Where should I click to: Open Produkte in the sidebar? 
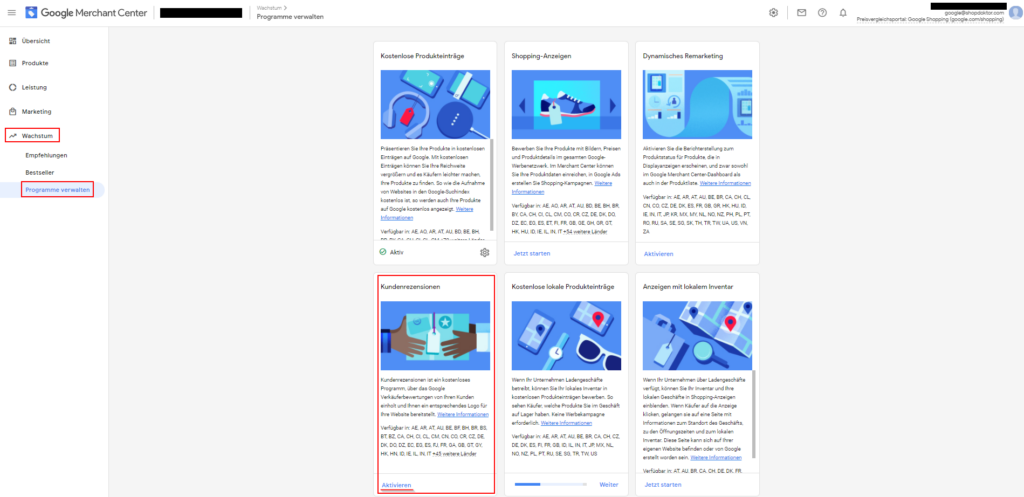pyautogui.click(x=36, y=63)
